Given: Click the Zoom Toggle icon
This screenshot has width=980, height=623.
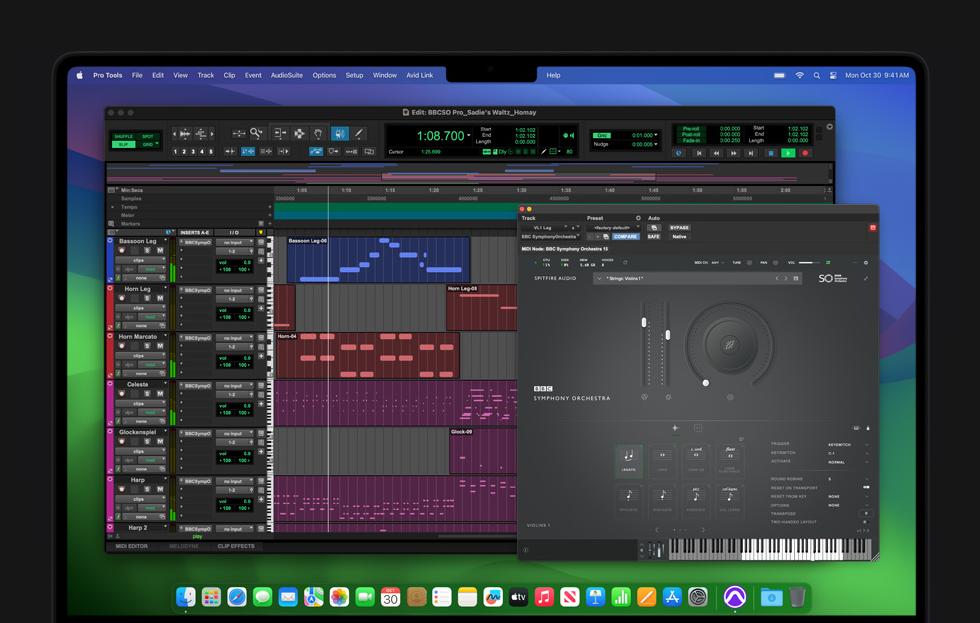Looking at the screenshot, I should tap(239, 133).
